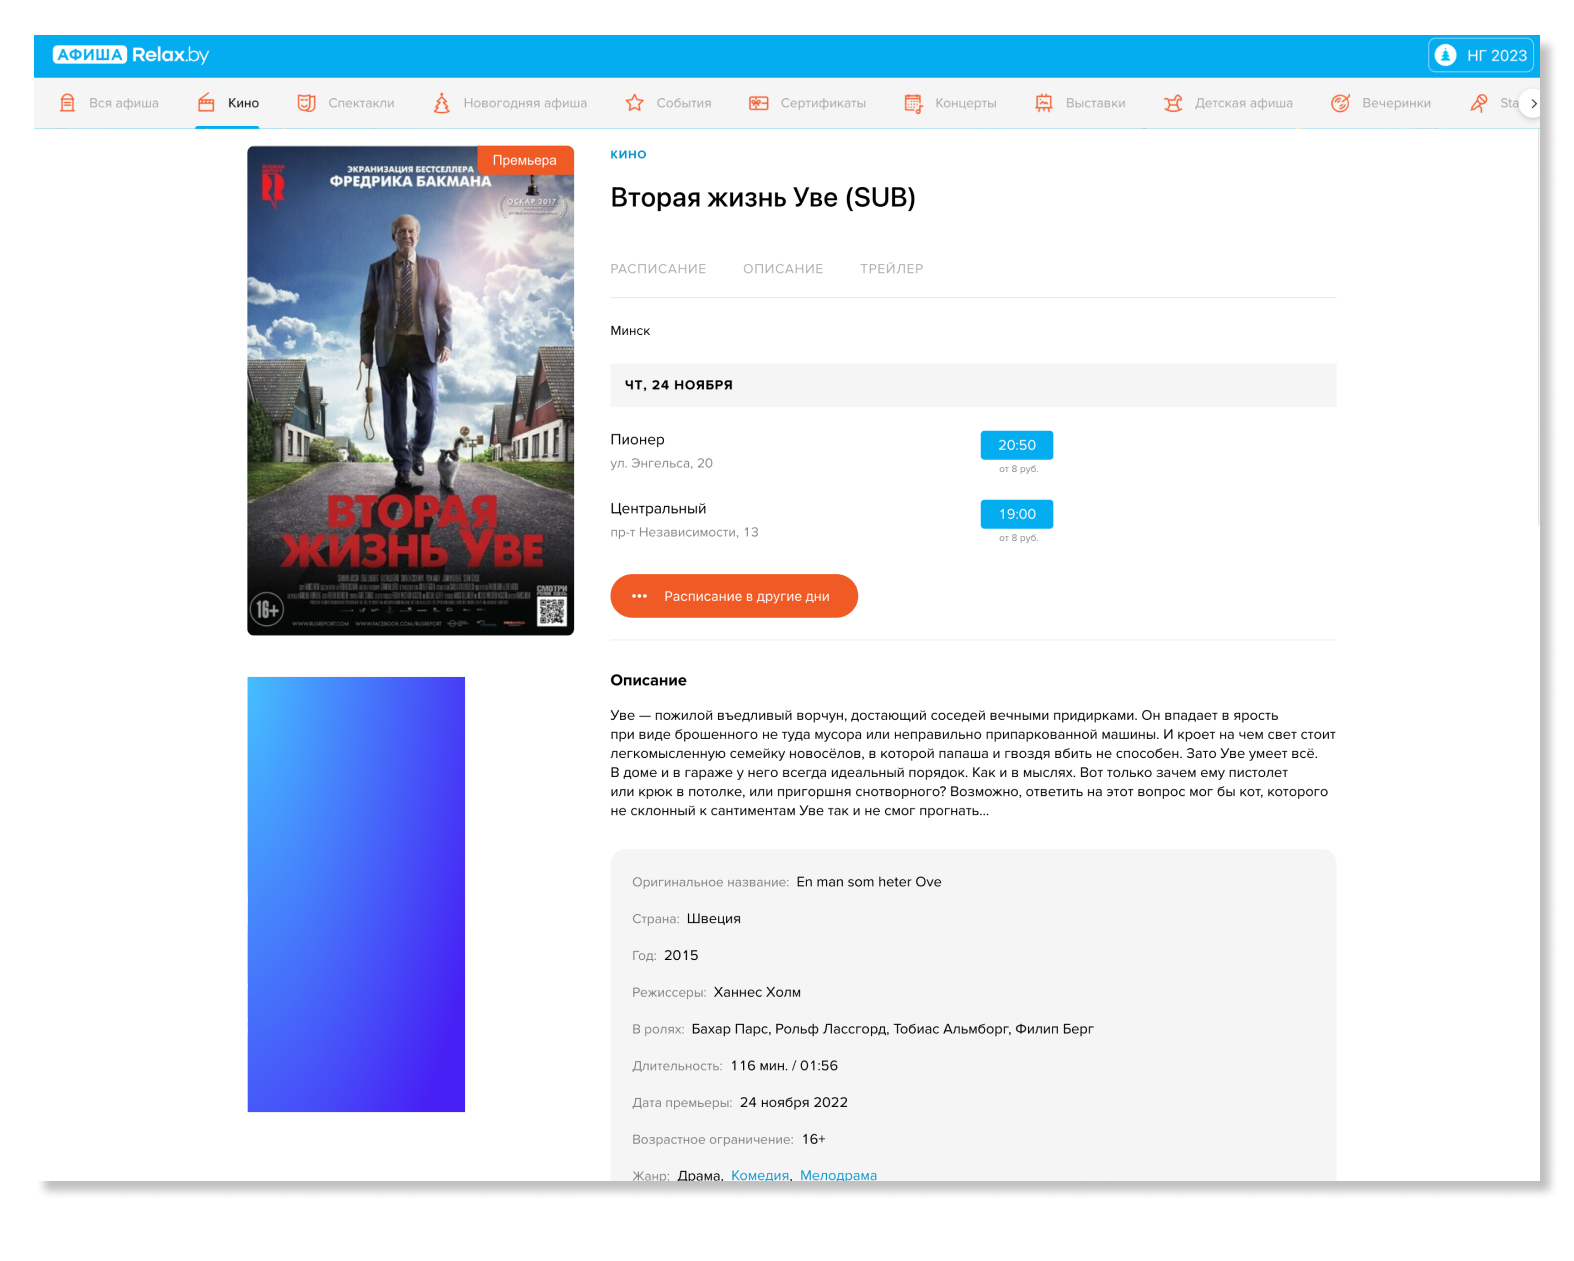Click the КИНО breadcrumb label

pos(628,154)
